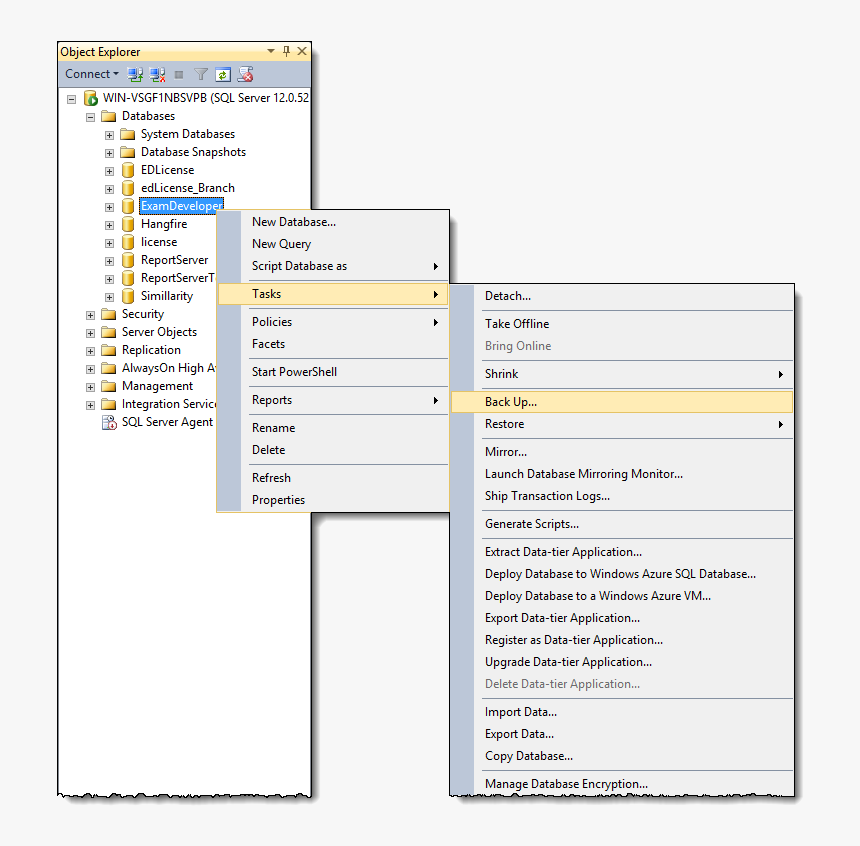The height and width of the screenshot is (846, 860).
Task: Click the server icon for WIN-VSGF1NBSVPB
Action: click(90, 97)
